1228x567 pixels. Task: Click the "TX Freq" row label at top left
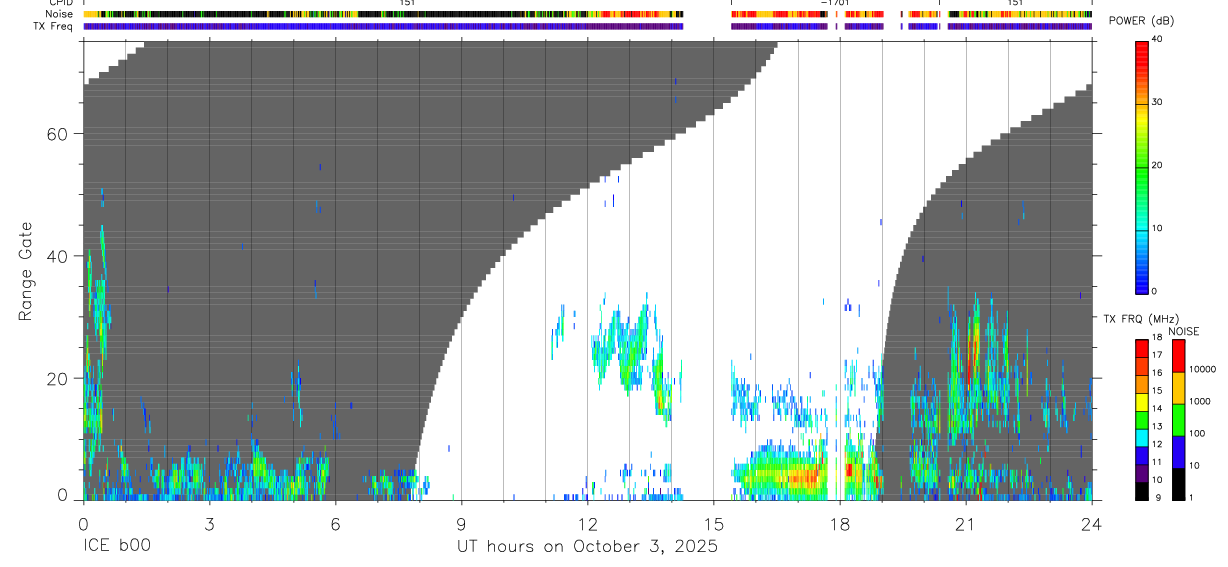tap(54, 26)
